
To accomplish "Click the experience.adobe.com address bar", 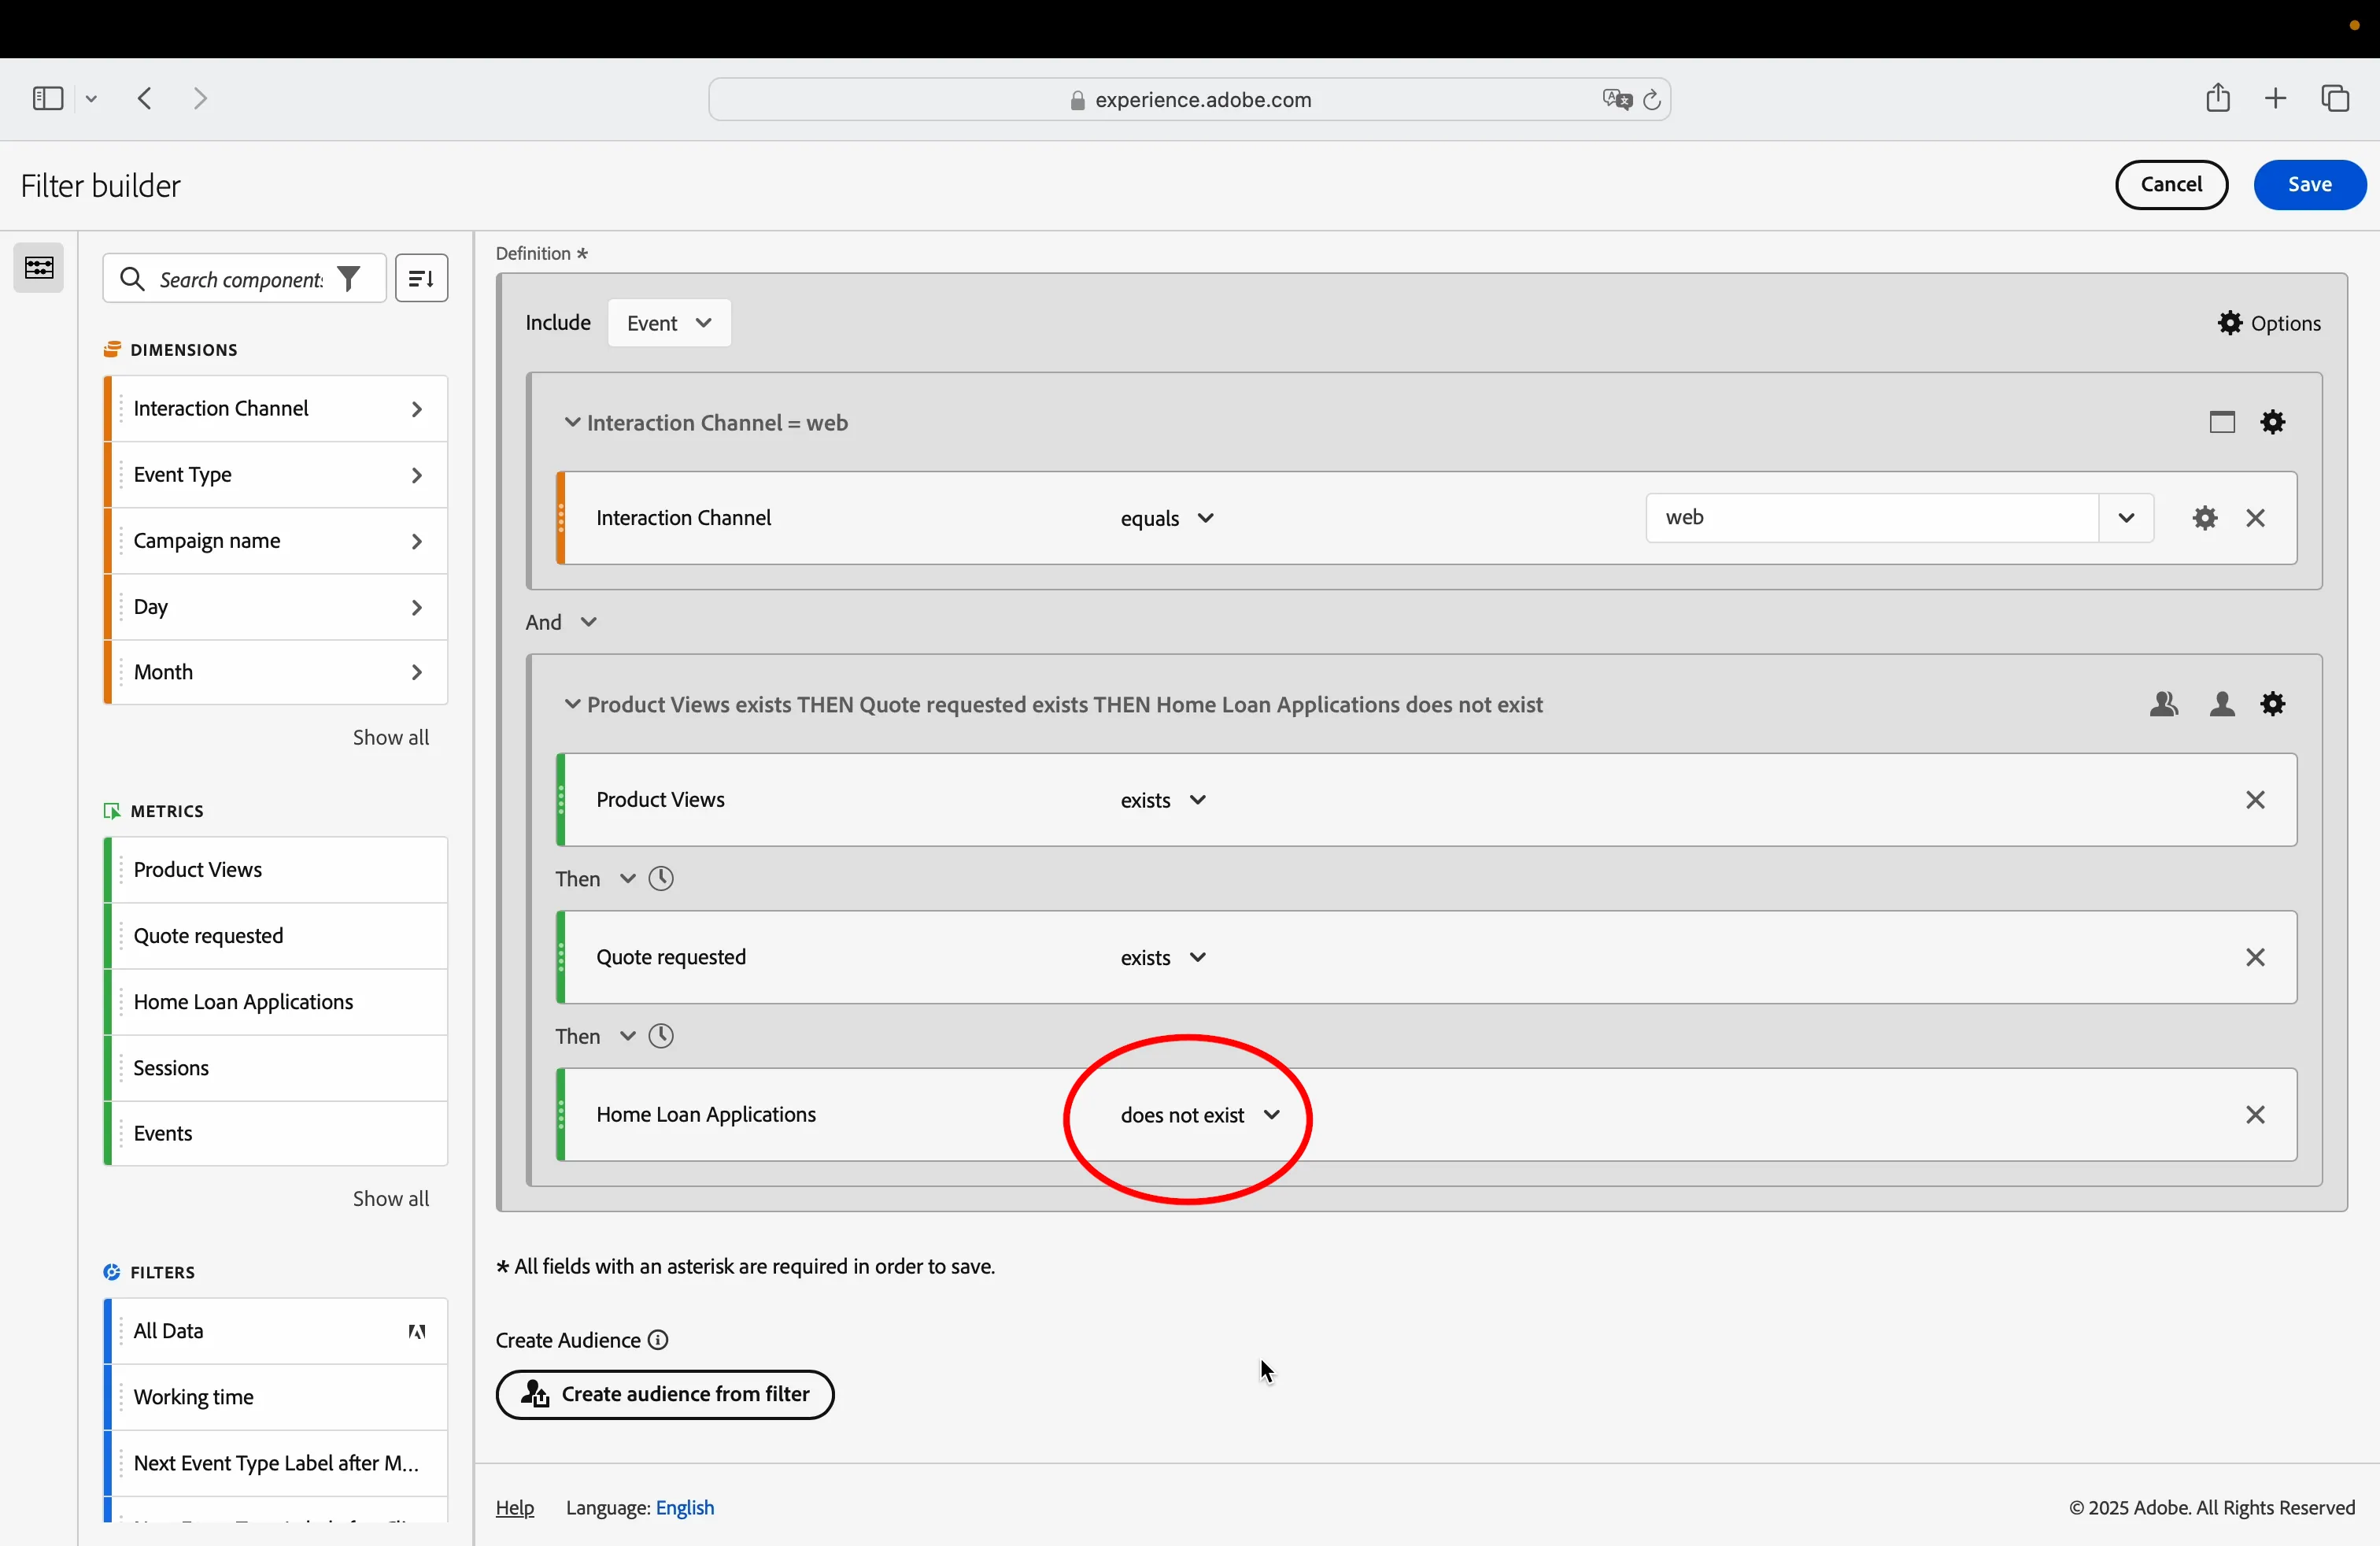I will (1189, 99).
